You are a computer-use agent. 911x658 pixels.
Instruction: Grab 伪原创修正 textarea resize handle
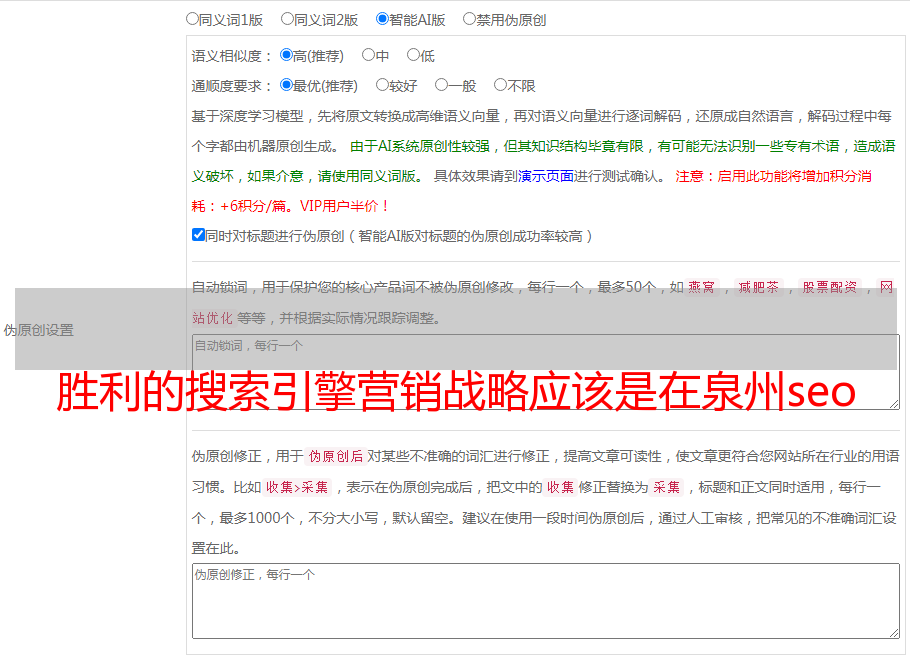(x=894, y=634)
